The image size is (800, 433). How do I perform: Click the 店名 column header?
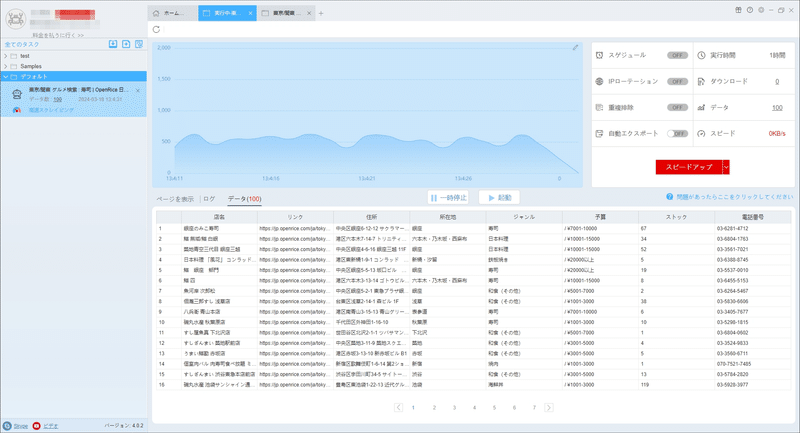coord(219,217)
